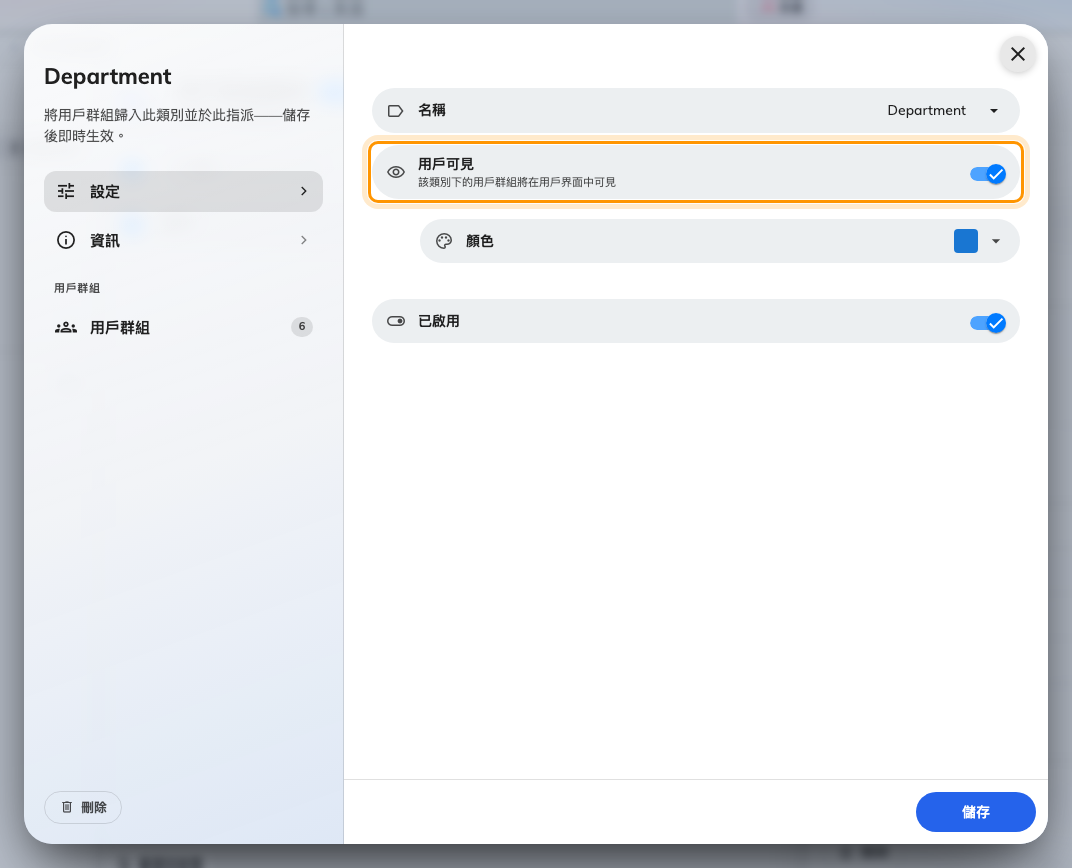Screen dimensions: 1072x868
Task: Open the 名稱 dropdown arrow
Action: pos(994,111)
